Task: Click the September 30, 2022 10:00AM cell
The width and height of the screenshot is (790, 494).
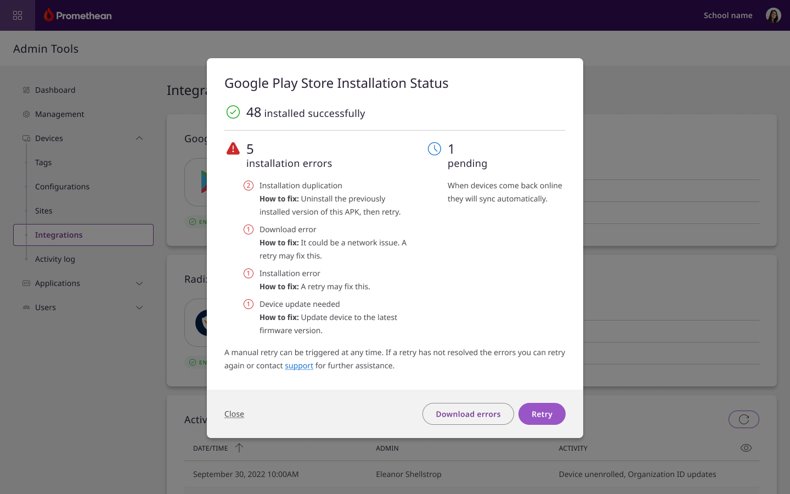Action: pos(246,474)
